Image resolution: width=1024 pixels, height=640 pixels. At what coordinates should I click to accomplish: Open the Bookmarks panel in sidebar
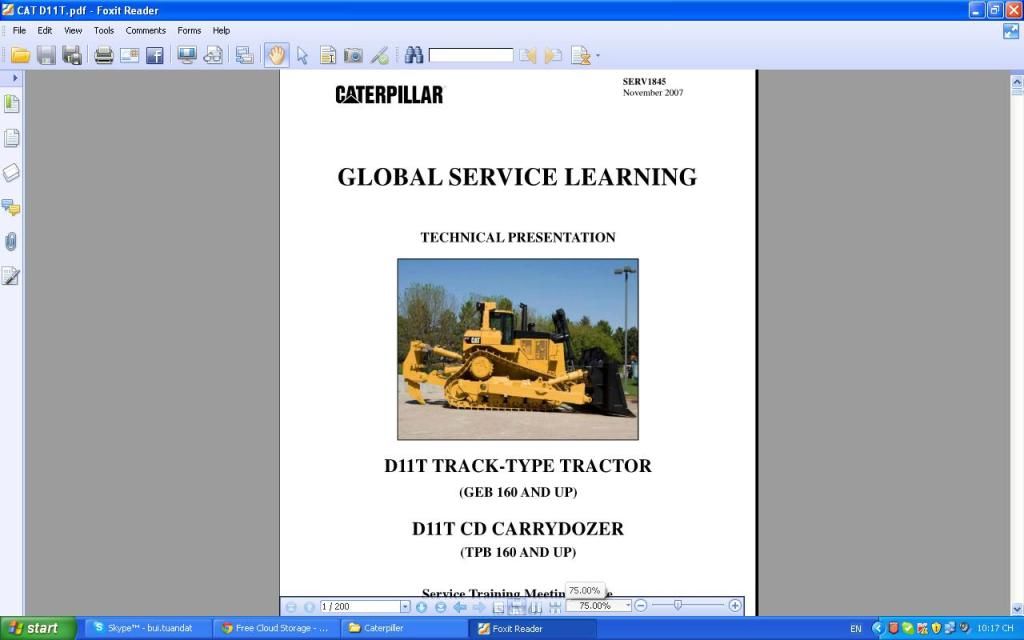click(12, 104)
